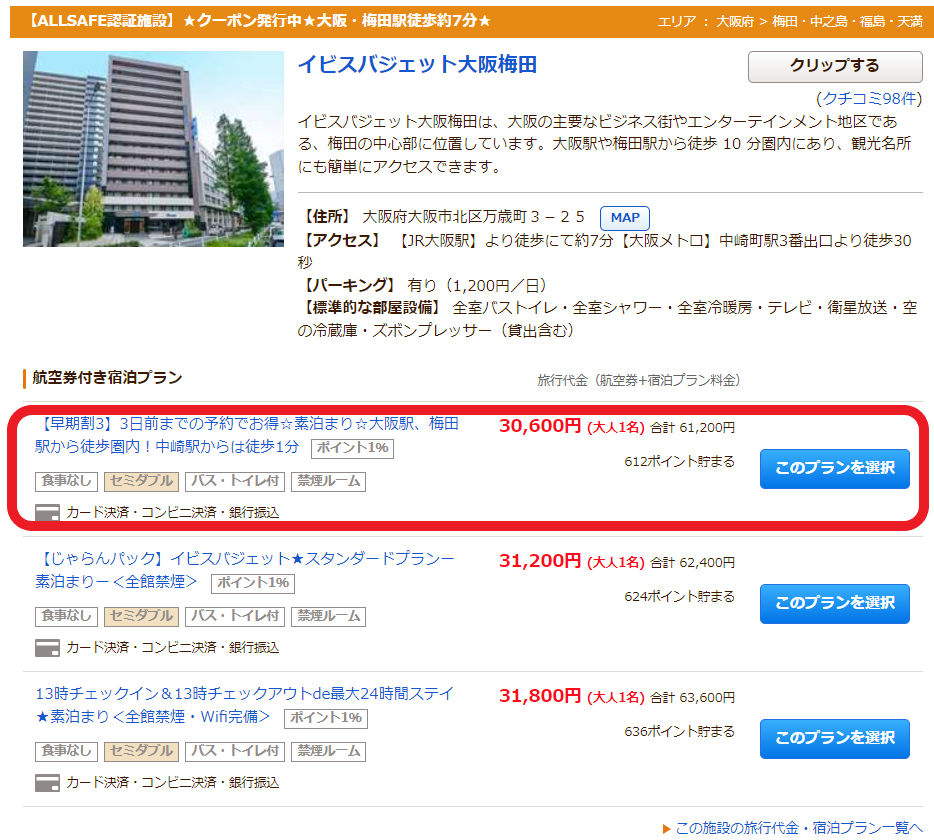934x840 pixels.
Task: Click the 合計 61,200円 total text
Action: coord(692,428)
